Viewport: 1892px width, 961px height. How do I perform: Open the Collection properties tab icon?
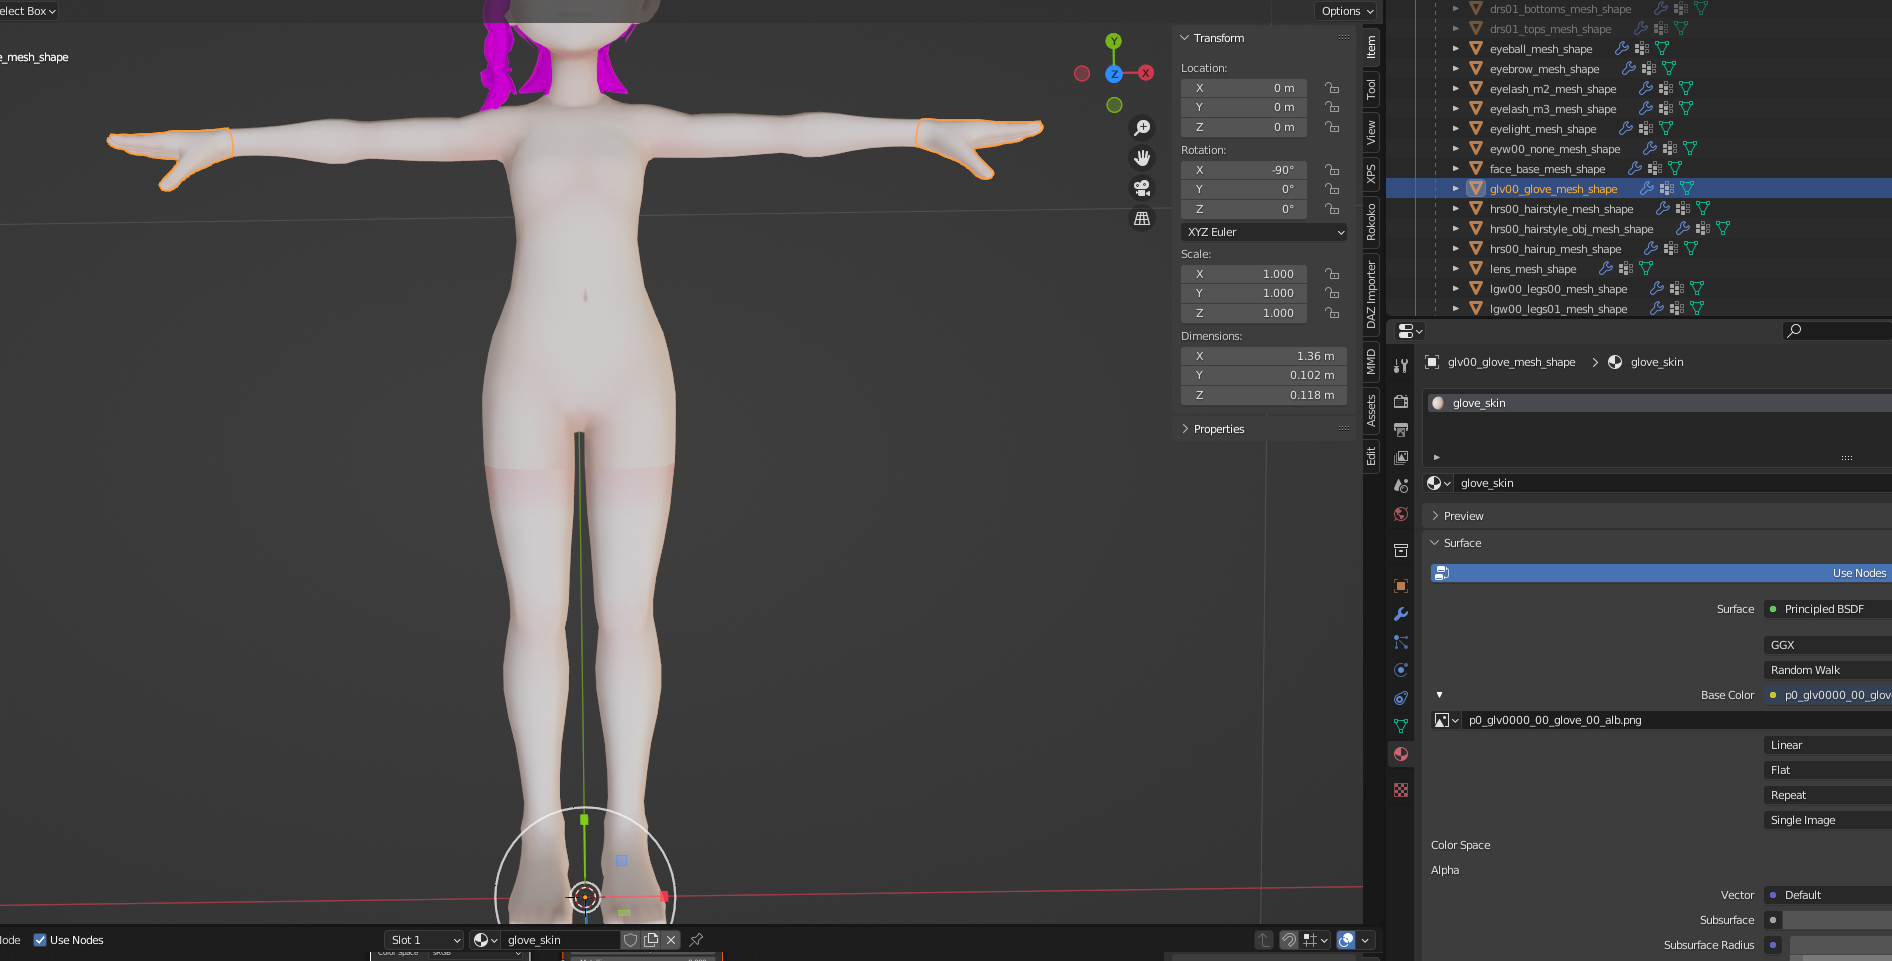pos(1401,550)
